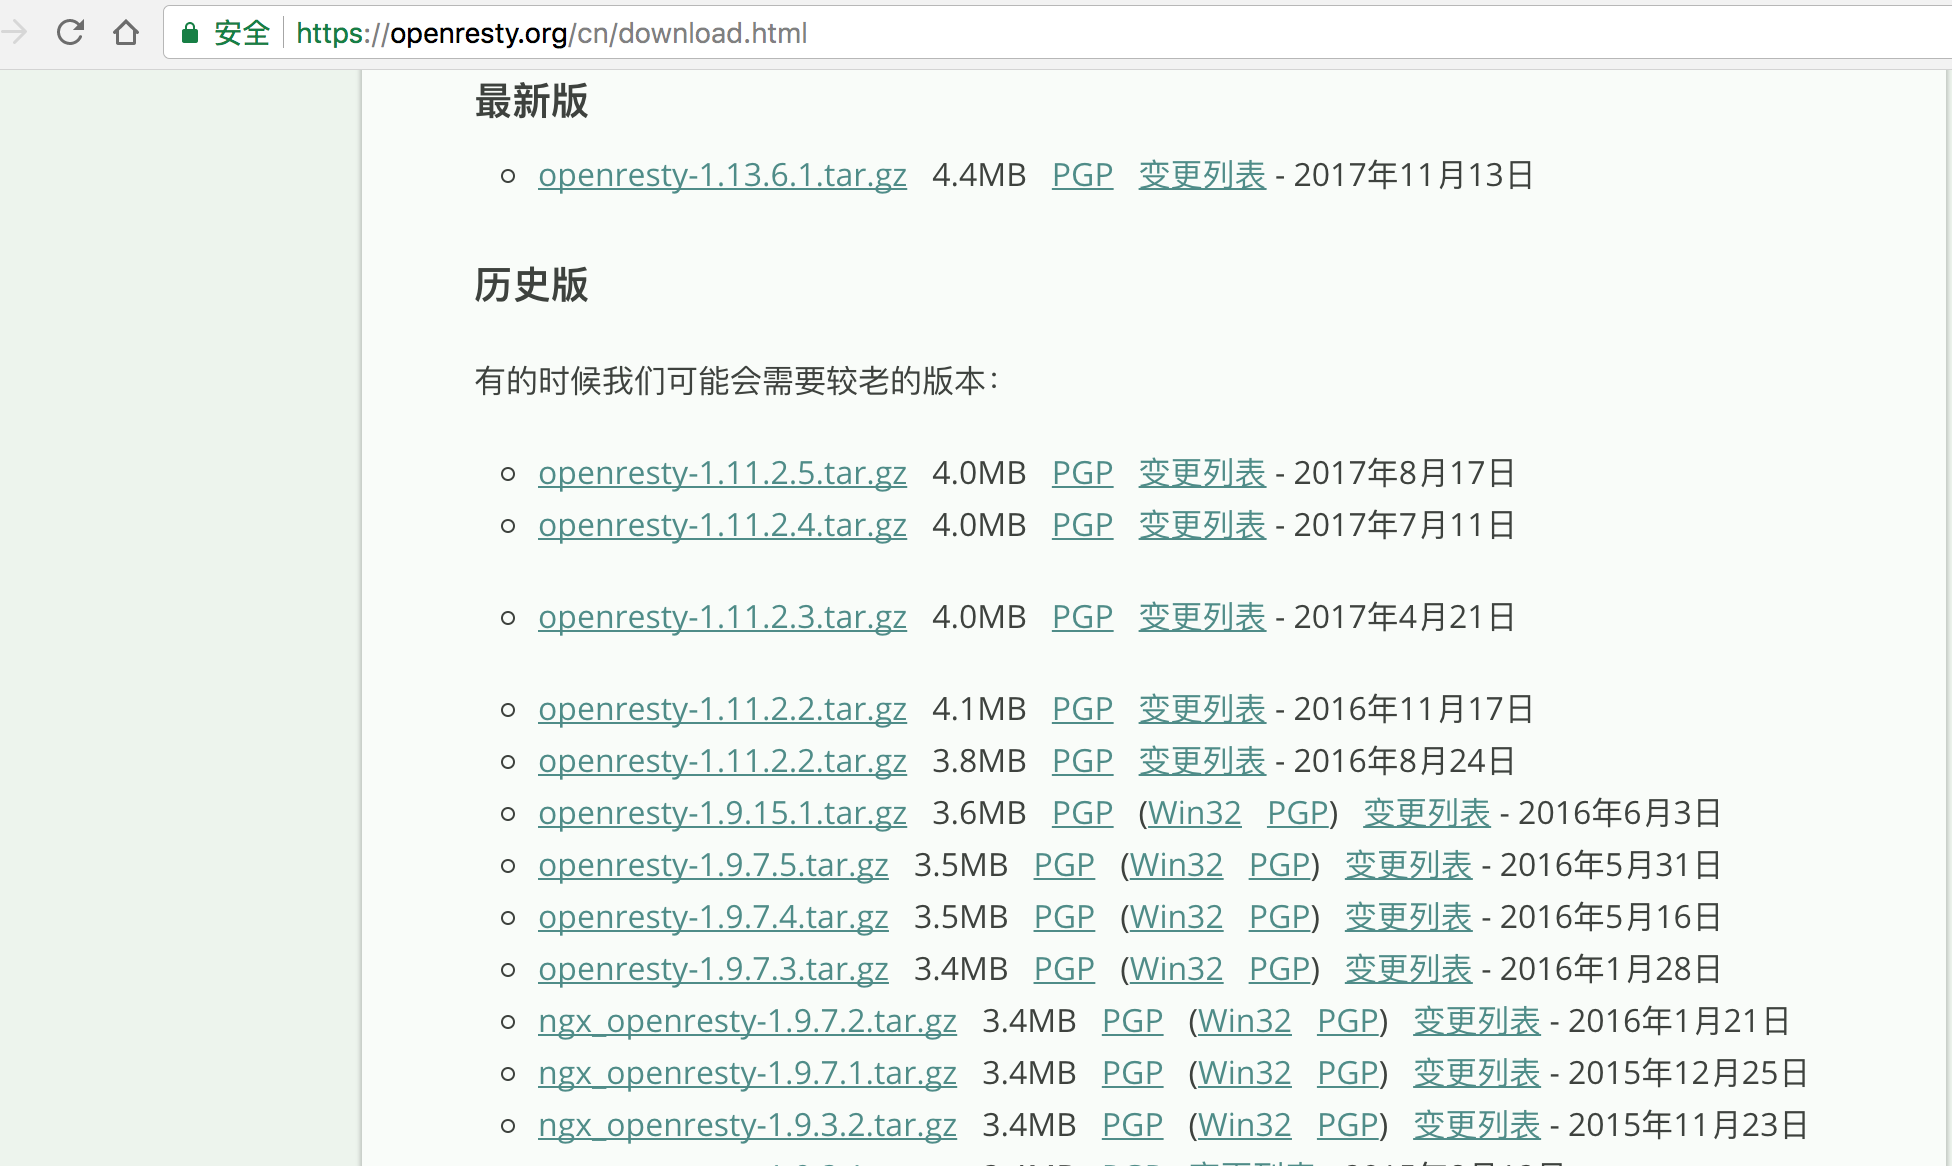Download openresty-1.11.2.5.tar.gz
This screenshot has width=1952, height=1166.
pos(722,473)
